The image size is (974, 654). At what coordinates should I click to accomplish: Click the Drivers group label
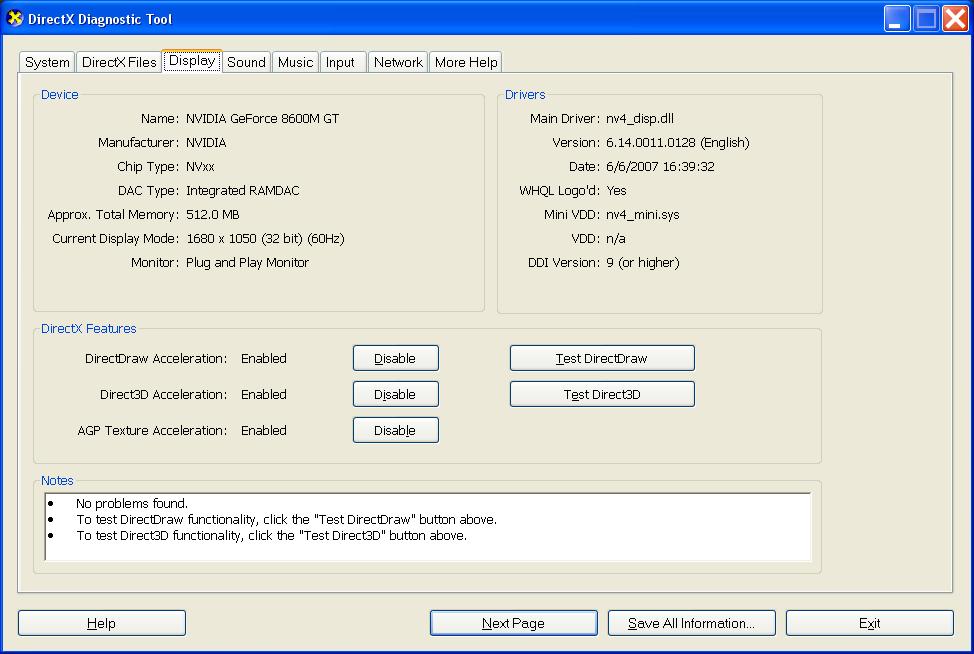click(x=525, y=94)
